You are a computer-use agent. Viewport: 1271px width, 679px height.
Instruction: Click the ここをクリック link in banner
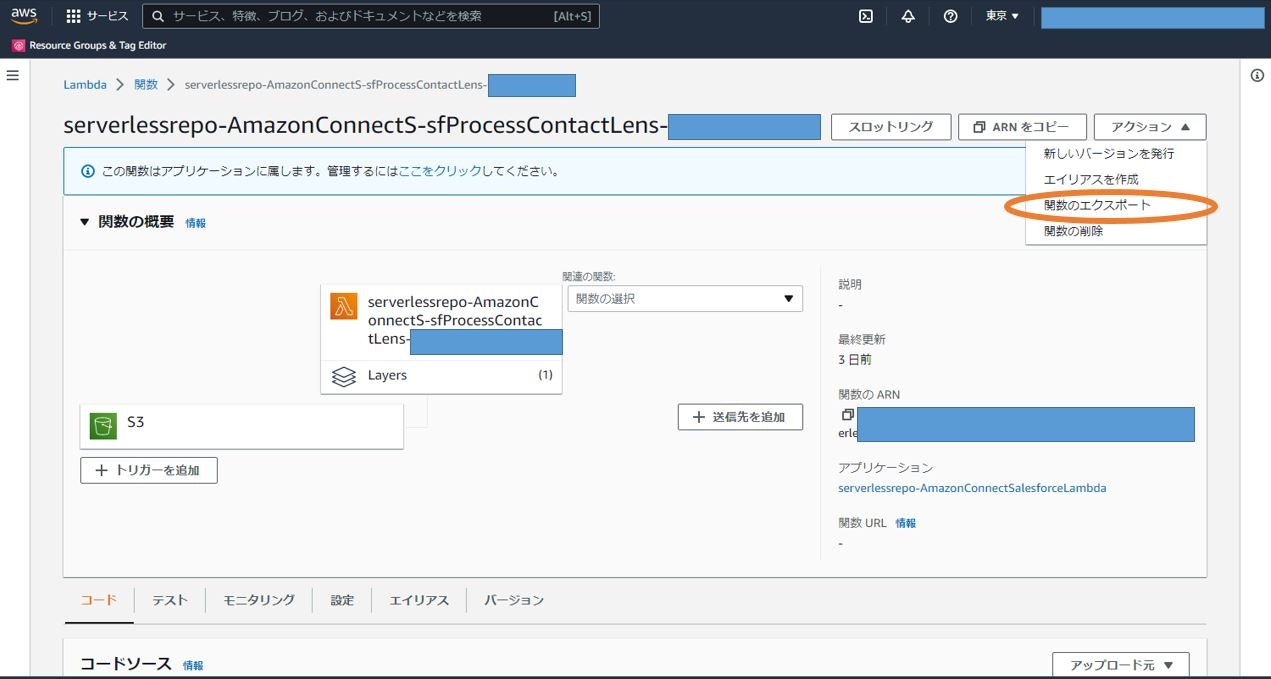440,172
